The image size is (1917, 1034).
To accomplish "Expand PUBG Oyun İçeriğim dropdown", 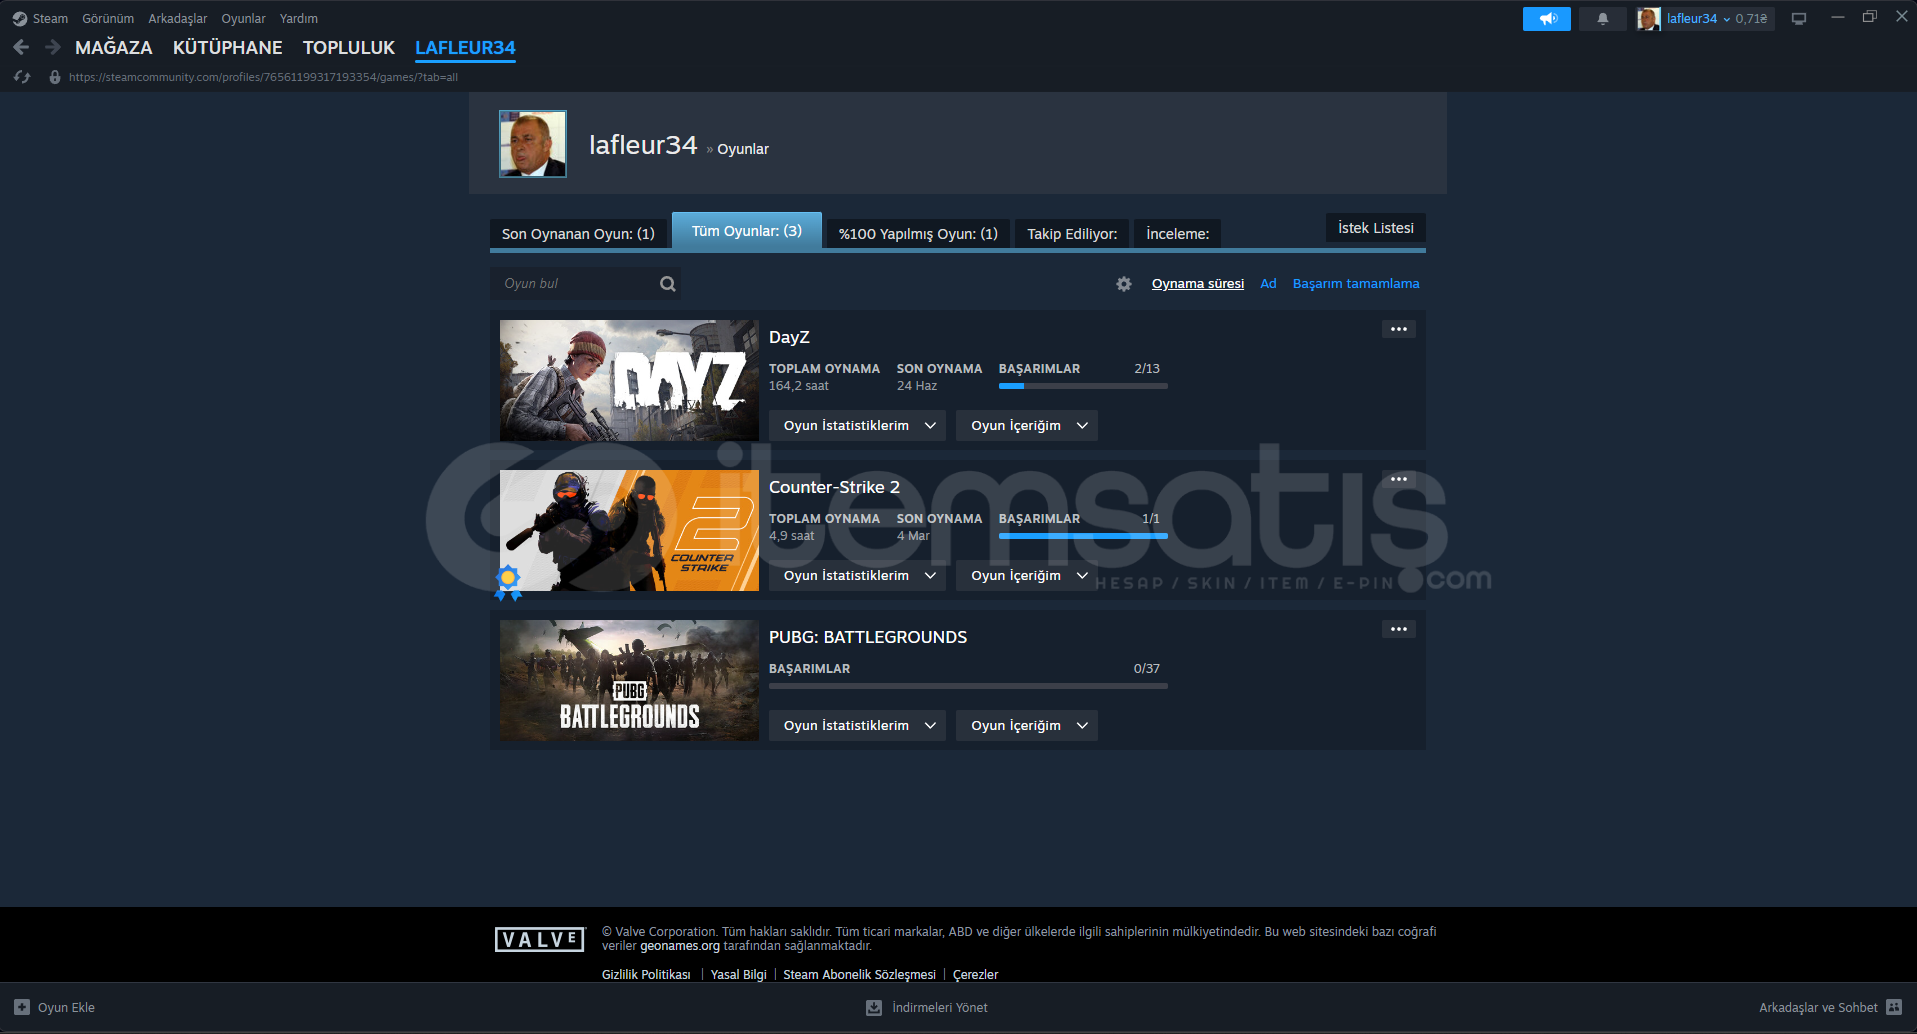I will [1027, 725].
